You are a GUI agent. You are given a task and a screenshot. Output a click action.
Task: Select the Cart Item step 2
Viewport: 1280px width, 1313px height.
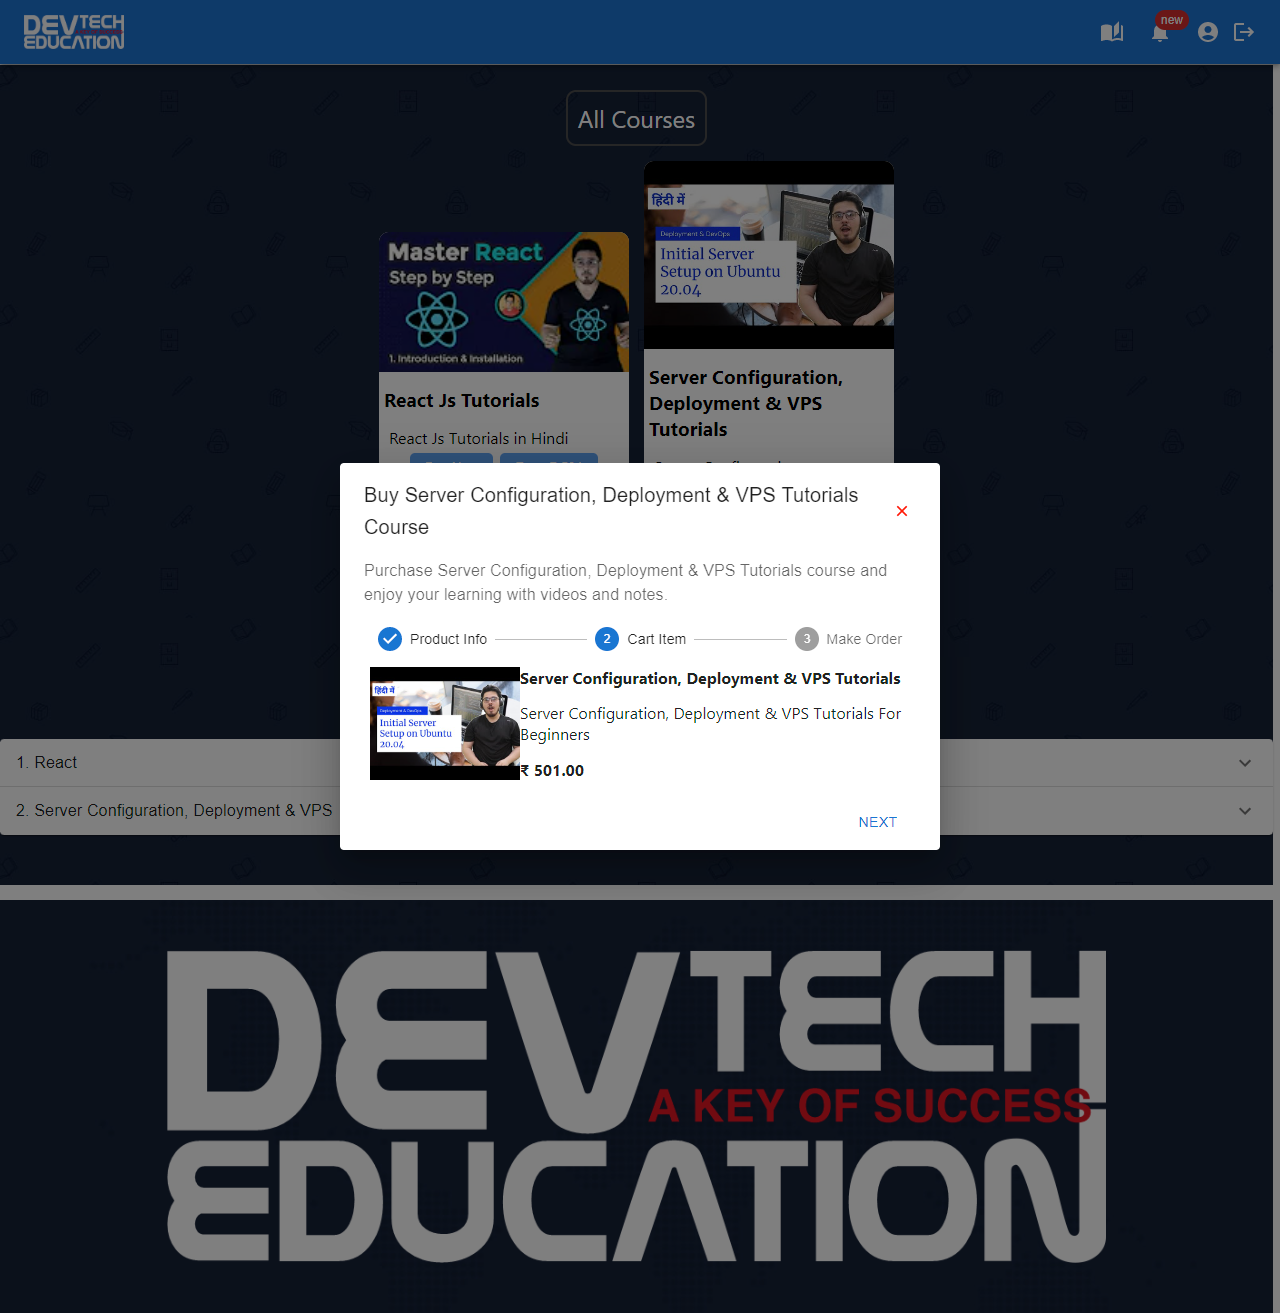pyautogui.click(x=640, y=639)
